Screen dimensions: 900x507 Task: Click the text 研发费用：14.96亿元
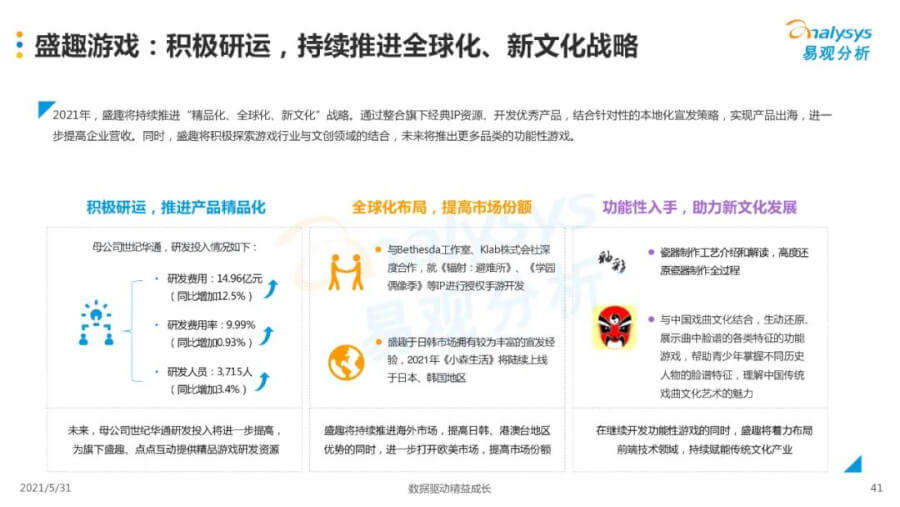[215, 278]
